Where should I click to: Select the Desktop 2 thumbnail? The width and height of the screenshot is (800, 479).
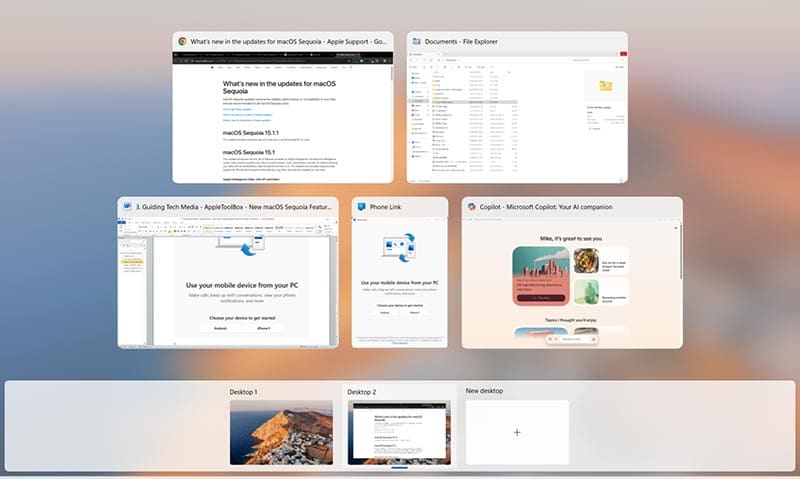[x=399, y=433]
